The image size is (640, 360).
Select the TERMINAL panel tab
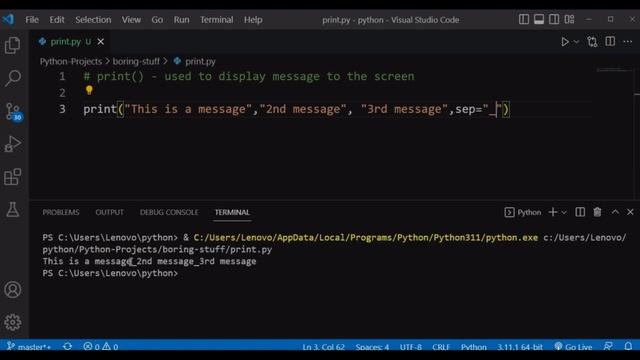232,212
